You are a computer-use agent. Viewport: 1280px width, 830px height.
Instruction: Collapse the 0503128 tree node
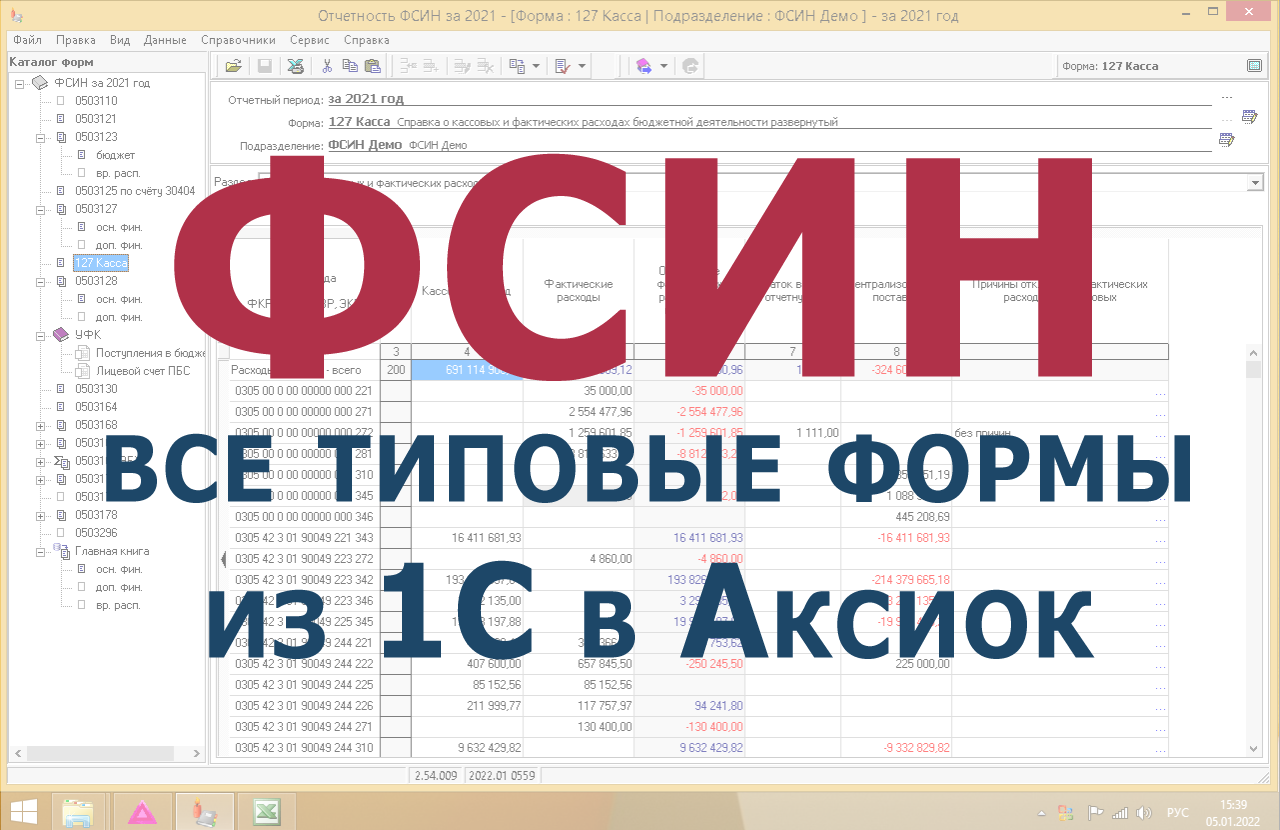[x=40, y=281]
